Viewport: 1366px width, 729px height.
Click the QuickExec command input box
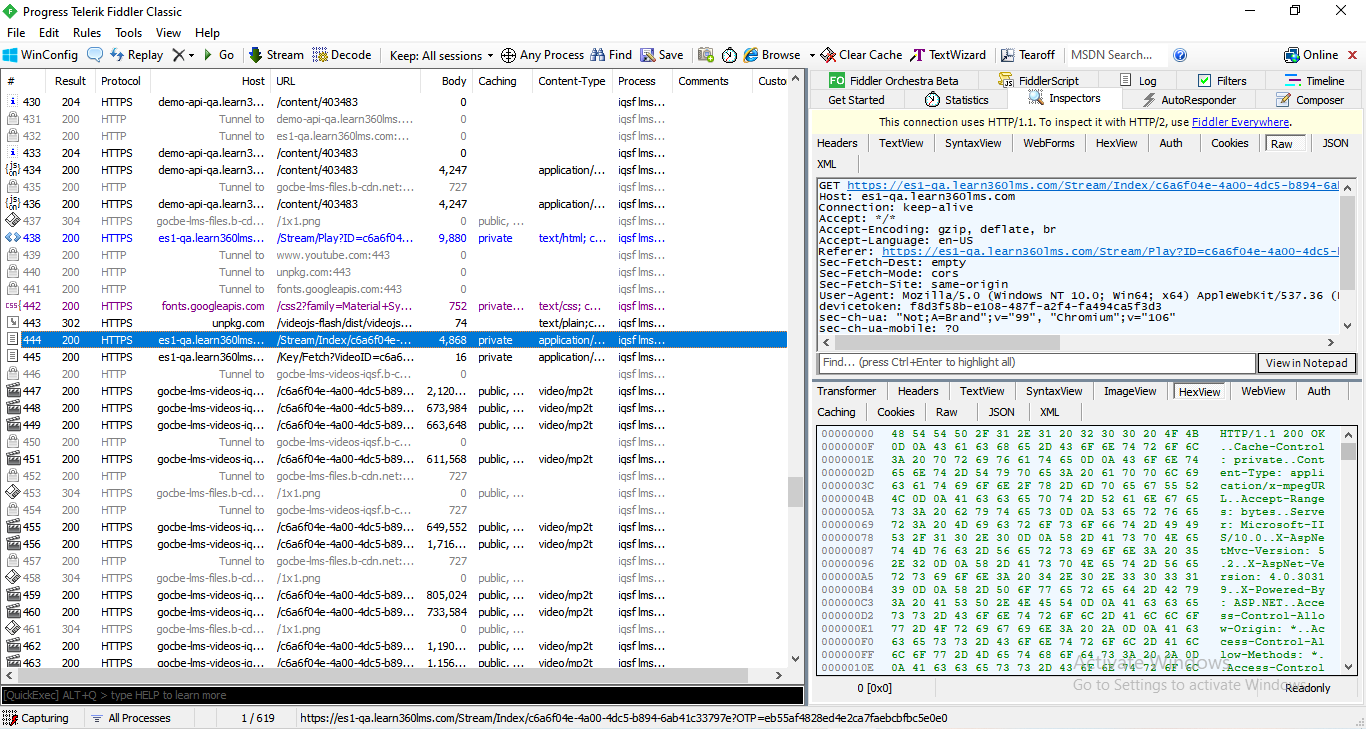pos(400,695)
